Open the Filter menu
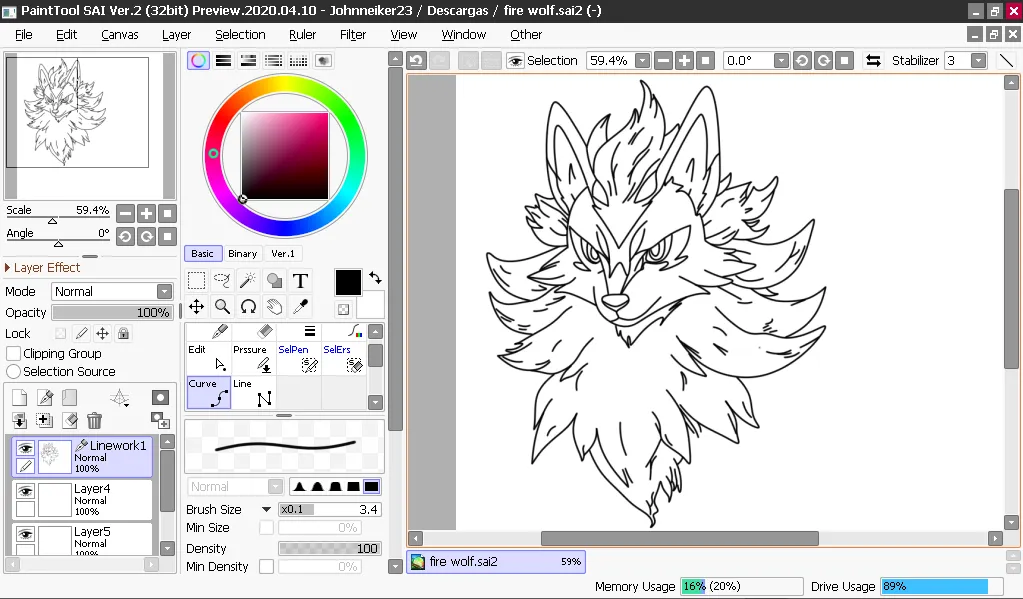The image size is (1023, 599). (353, 35)
